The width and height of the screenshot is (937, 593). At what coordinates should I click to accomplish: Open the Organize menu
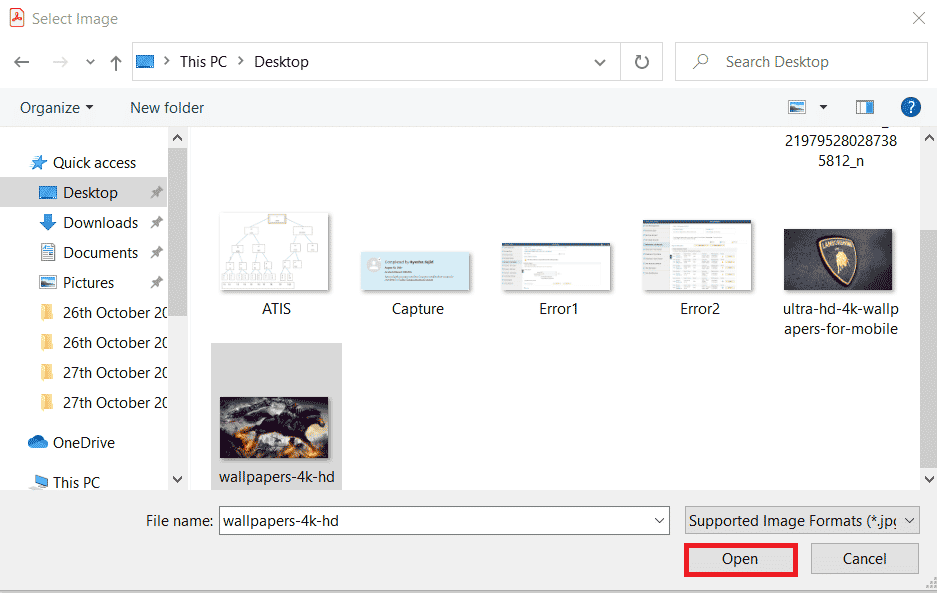point(56,108)
